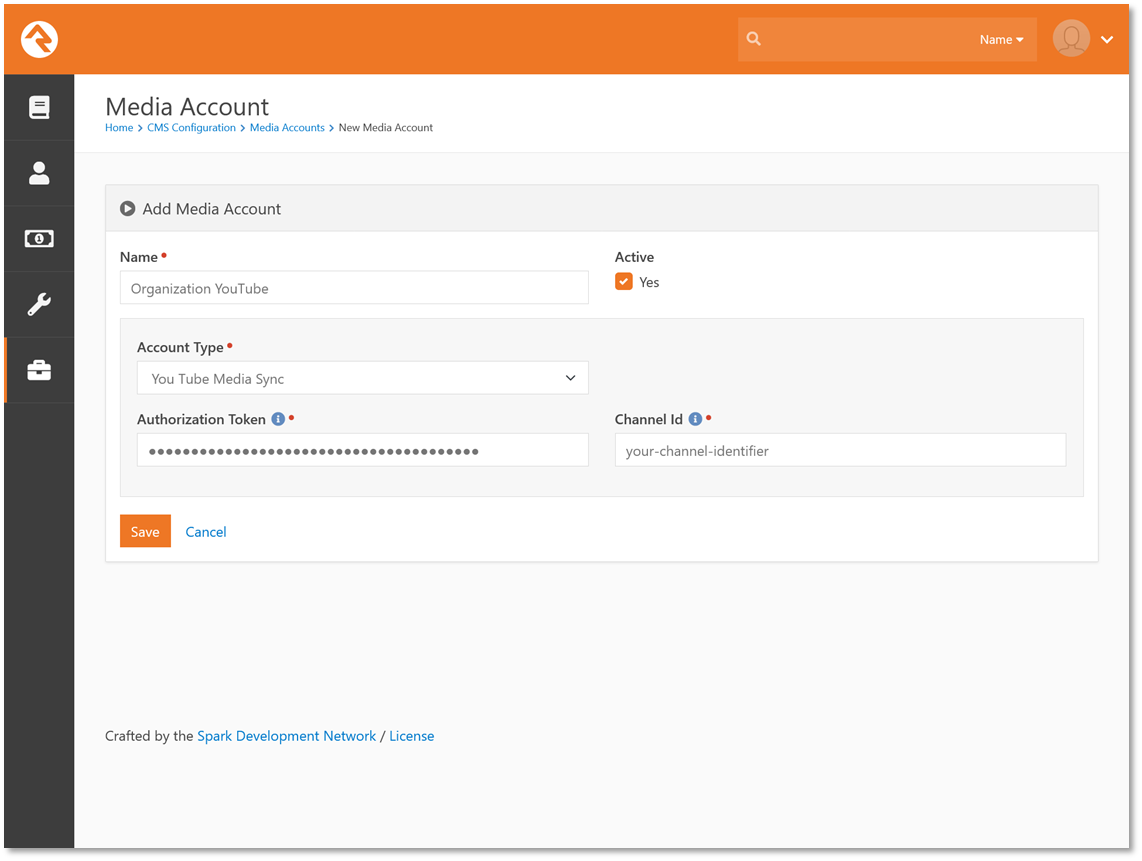Open the Name search filter dropdown
Screen dimensions: 1142x861
[x=1001, y=40]
